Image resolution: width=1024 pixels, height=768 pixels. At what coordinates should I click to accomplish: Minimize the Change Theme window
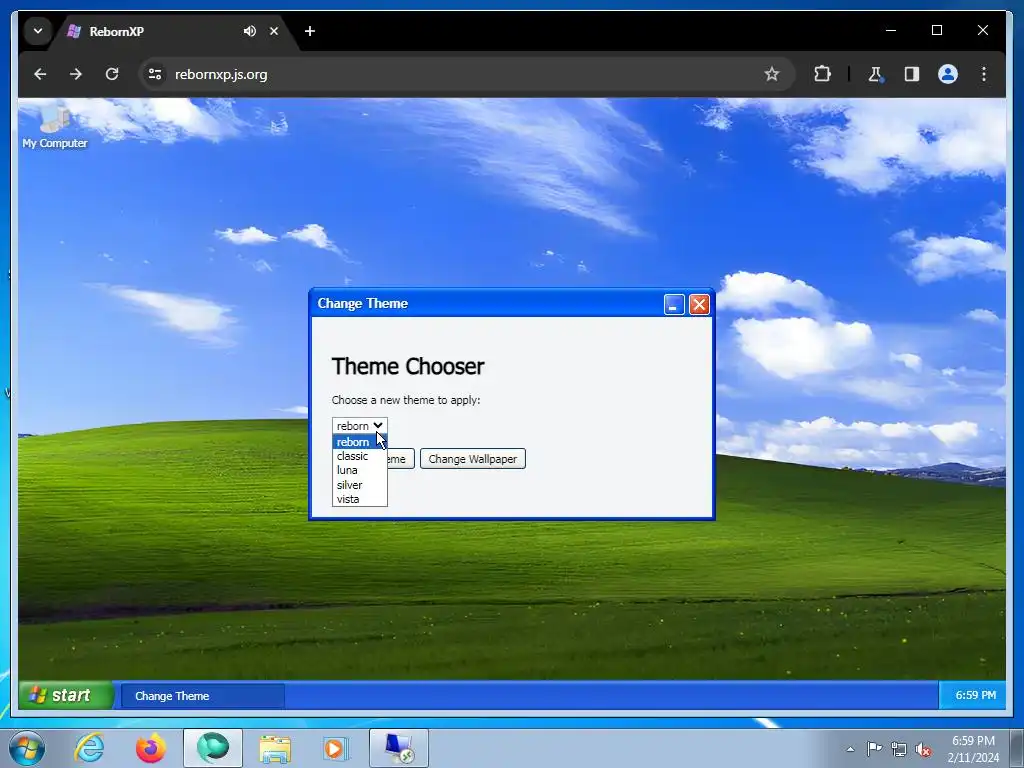point(674,304)
